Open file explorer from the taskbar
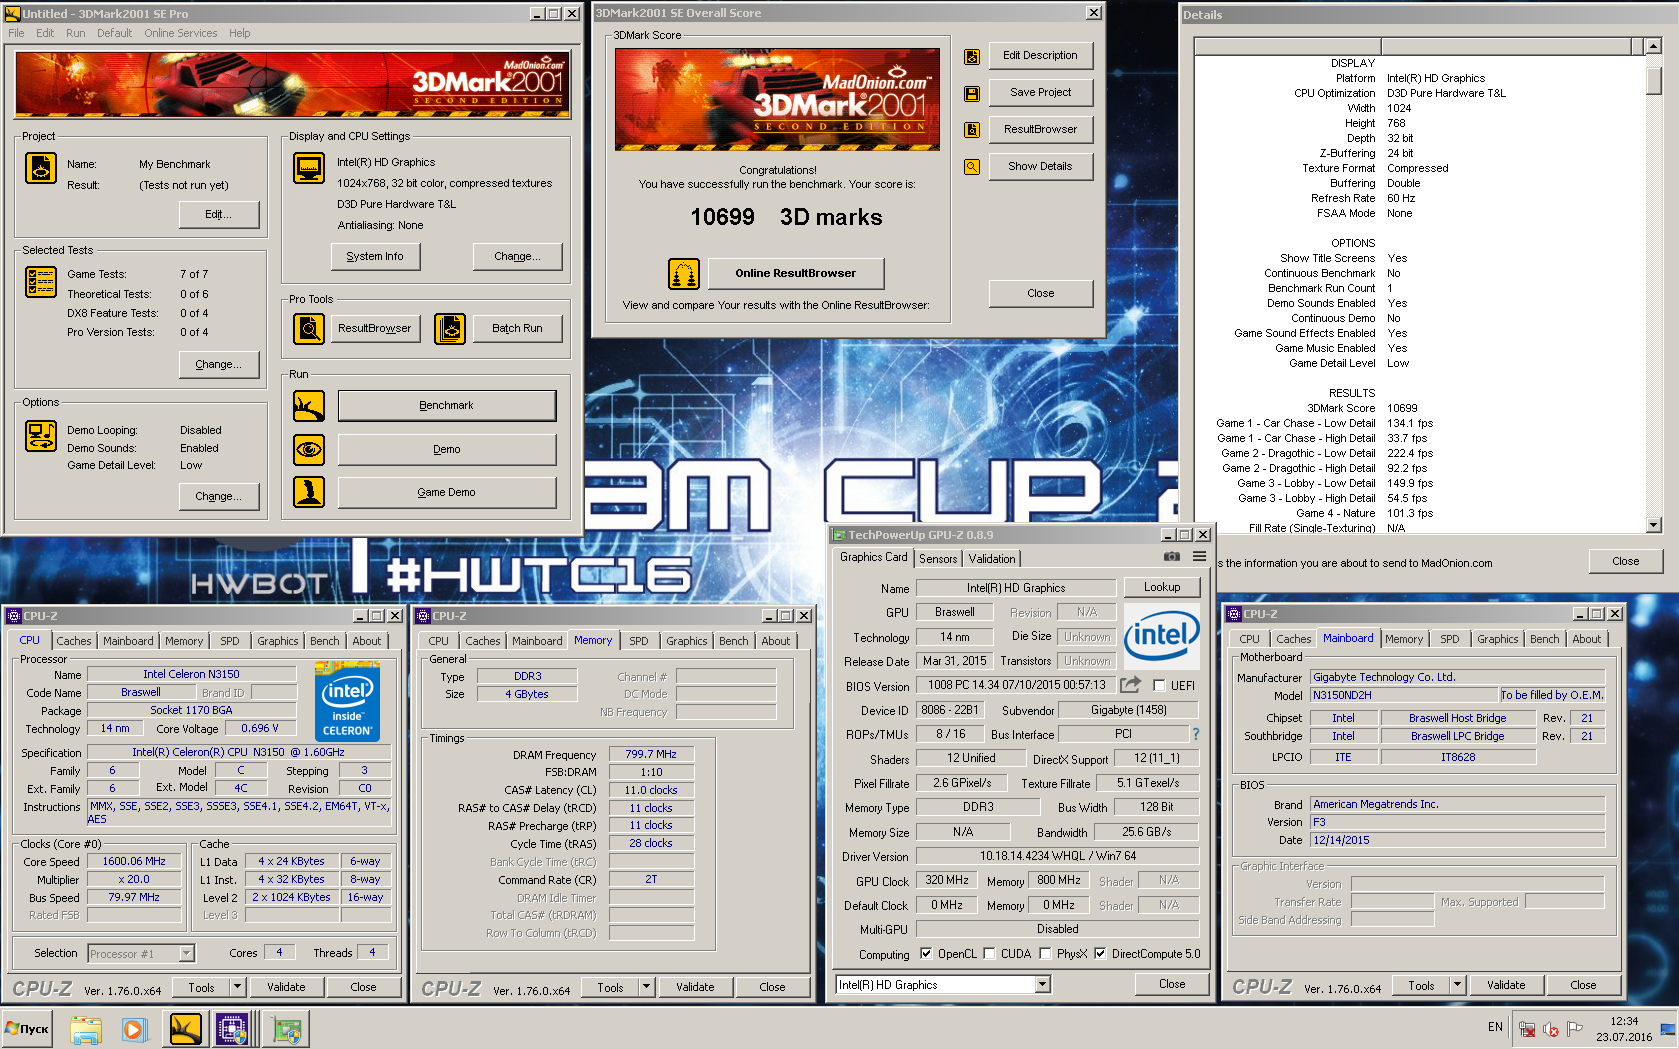 86,1029
